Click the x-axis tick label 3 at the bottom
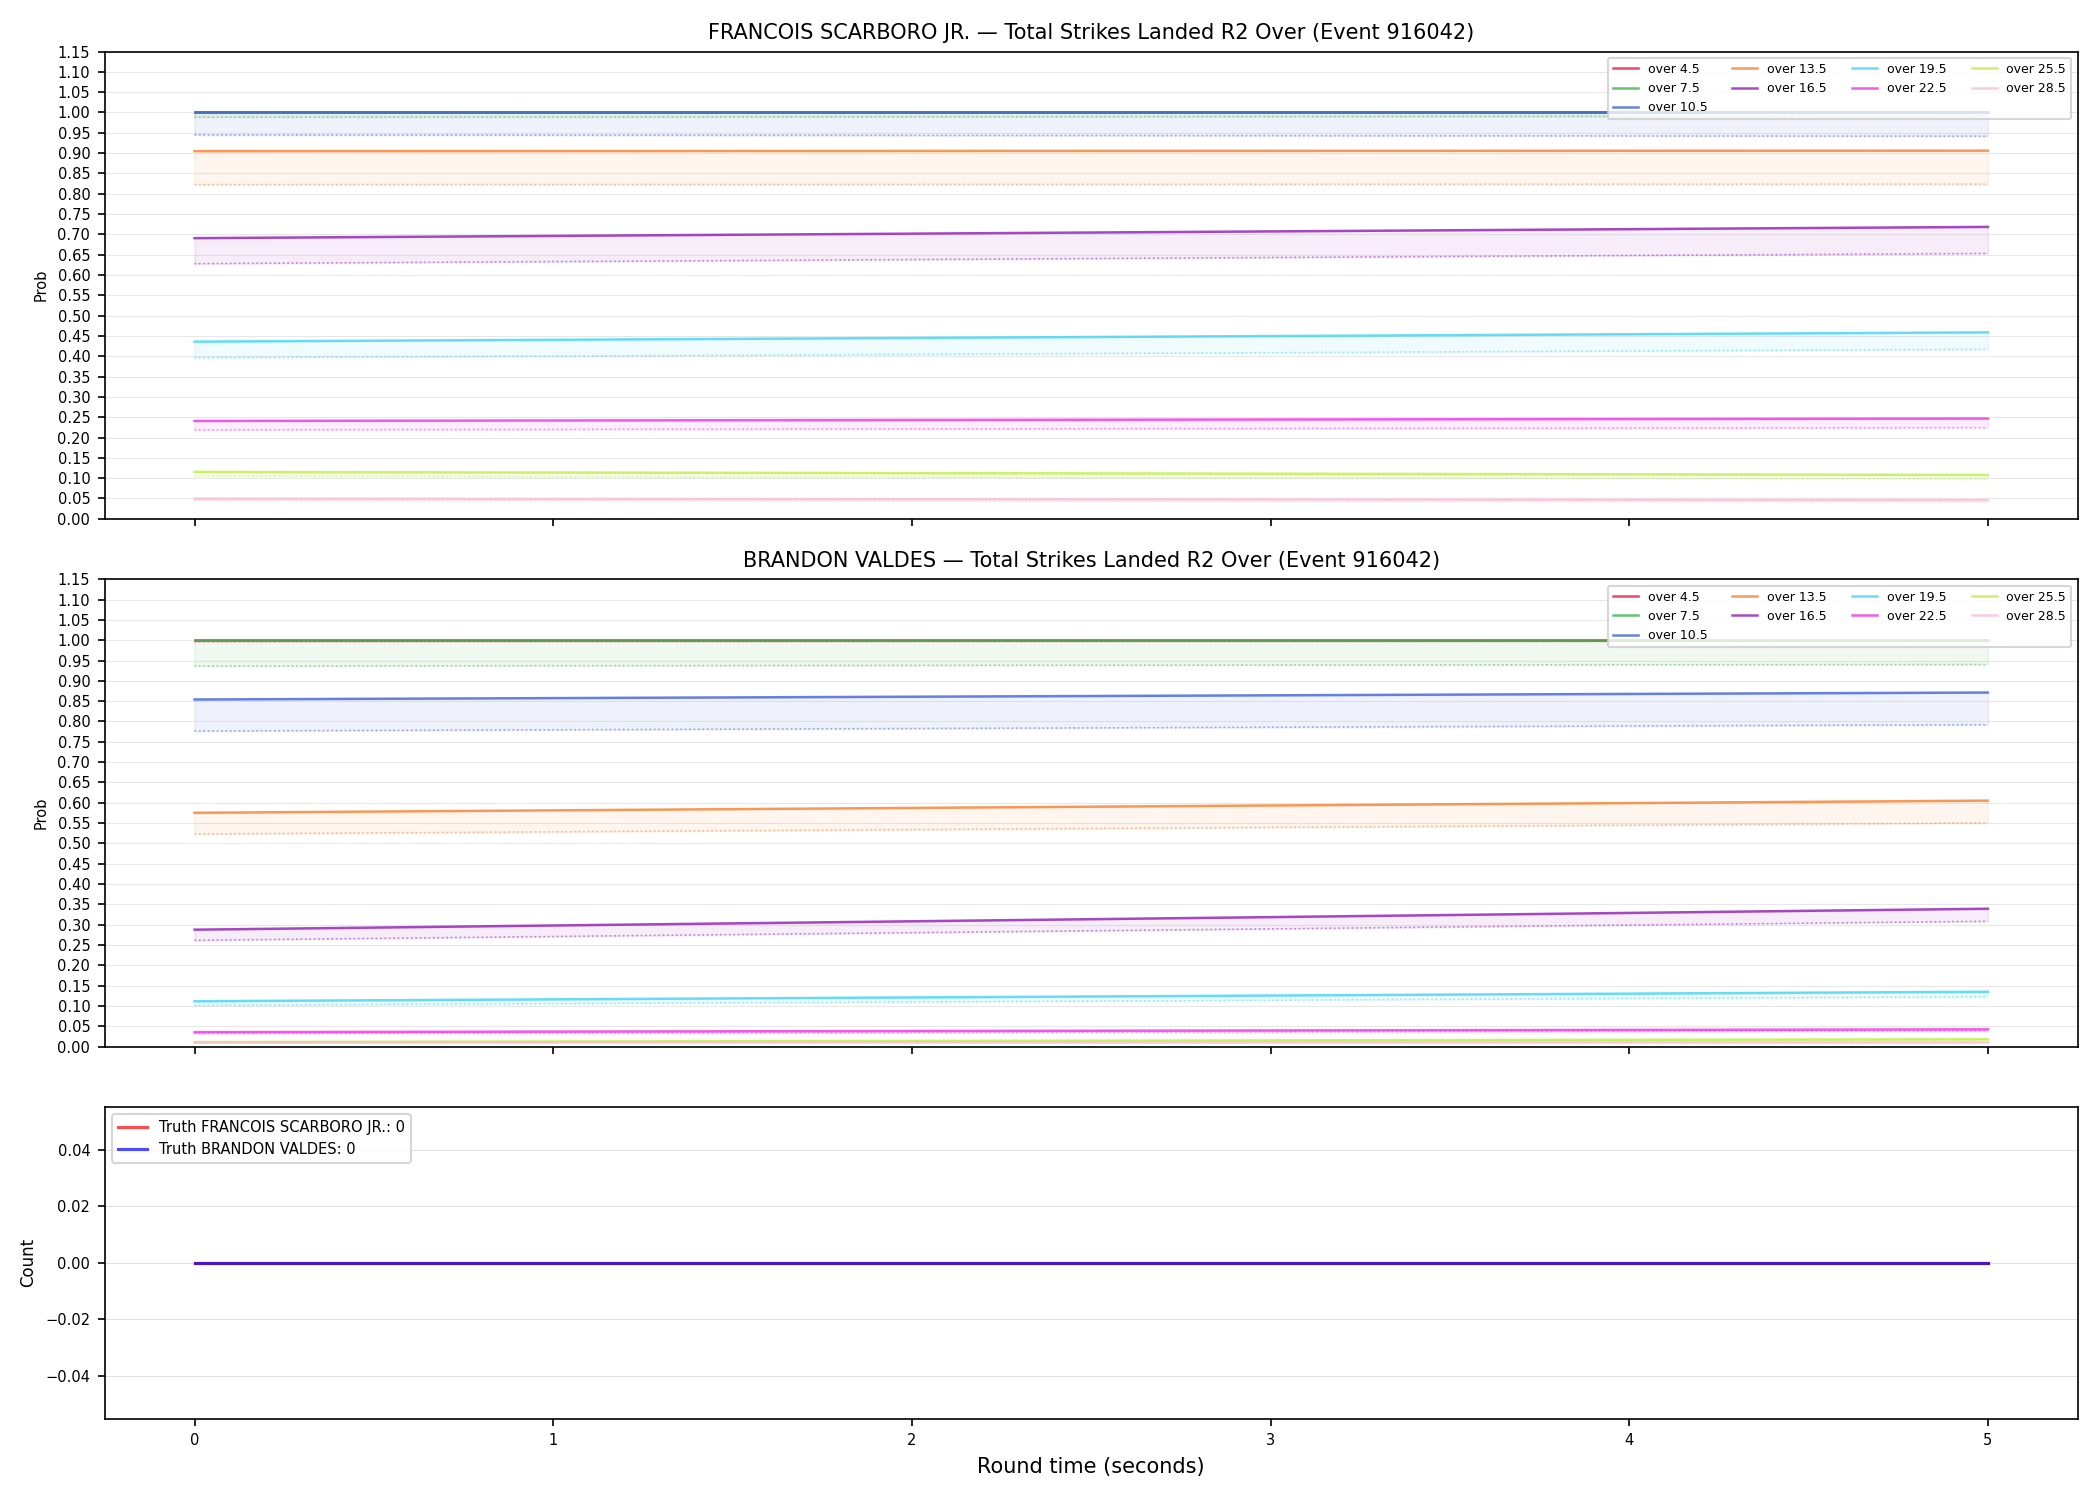2100x1500 pixels. pyautogui.click(x=1270, y=1440)
